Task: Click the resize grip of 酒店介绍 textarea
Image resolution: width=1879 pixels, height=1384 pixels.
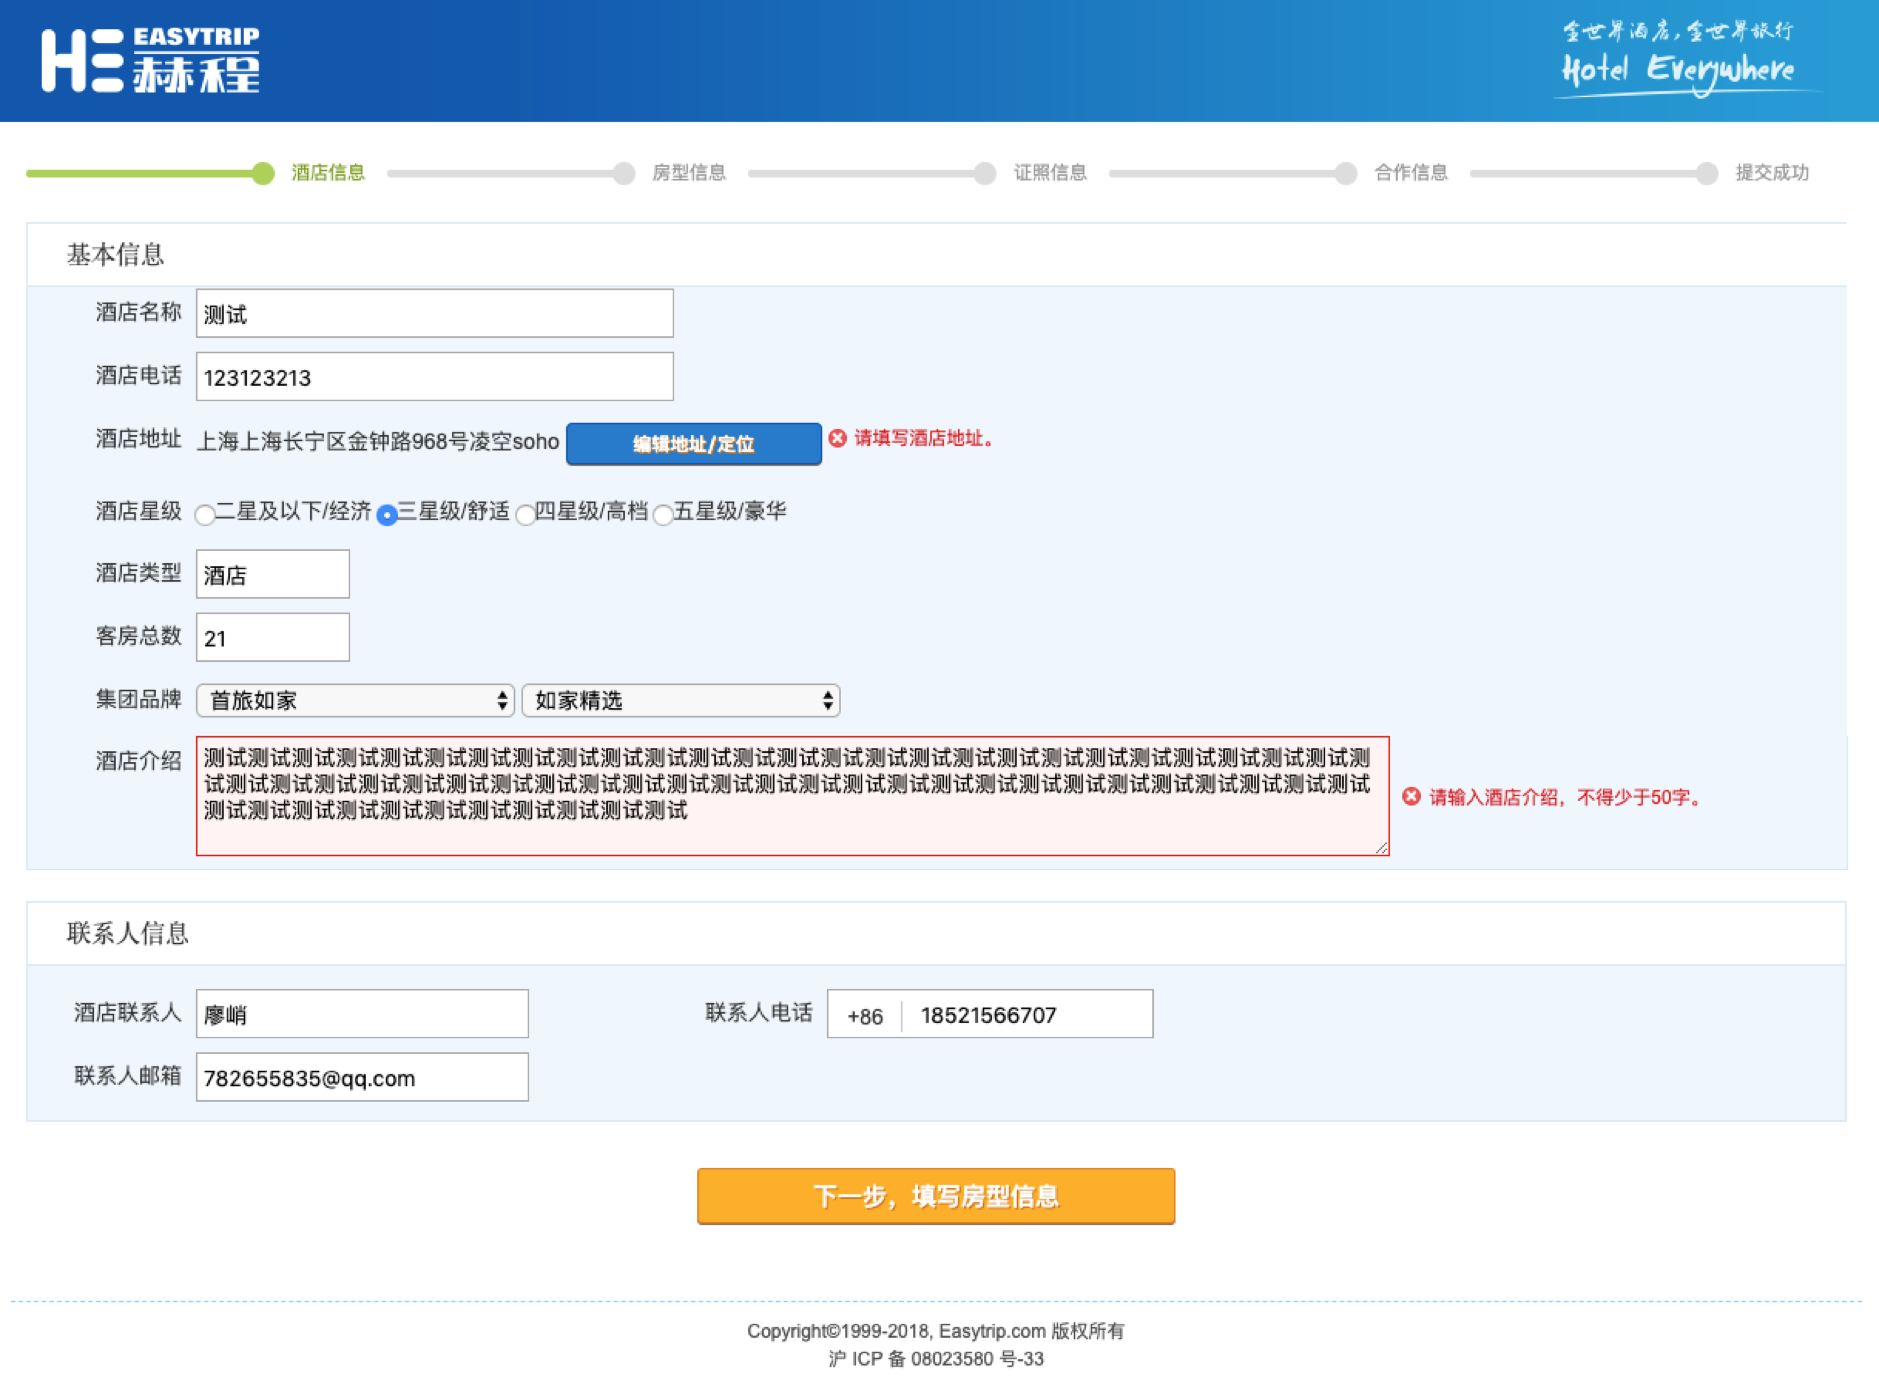Action: 1381,847
